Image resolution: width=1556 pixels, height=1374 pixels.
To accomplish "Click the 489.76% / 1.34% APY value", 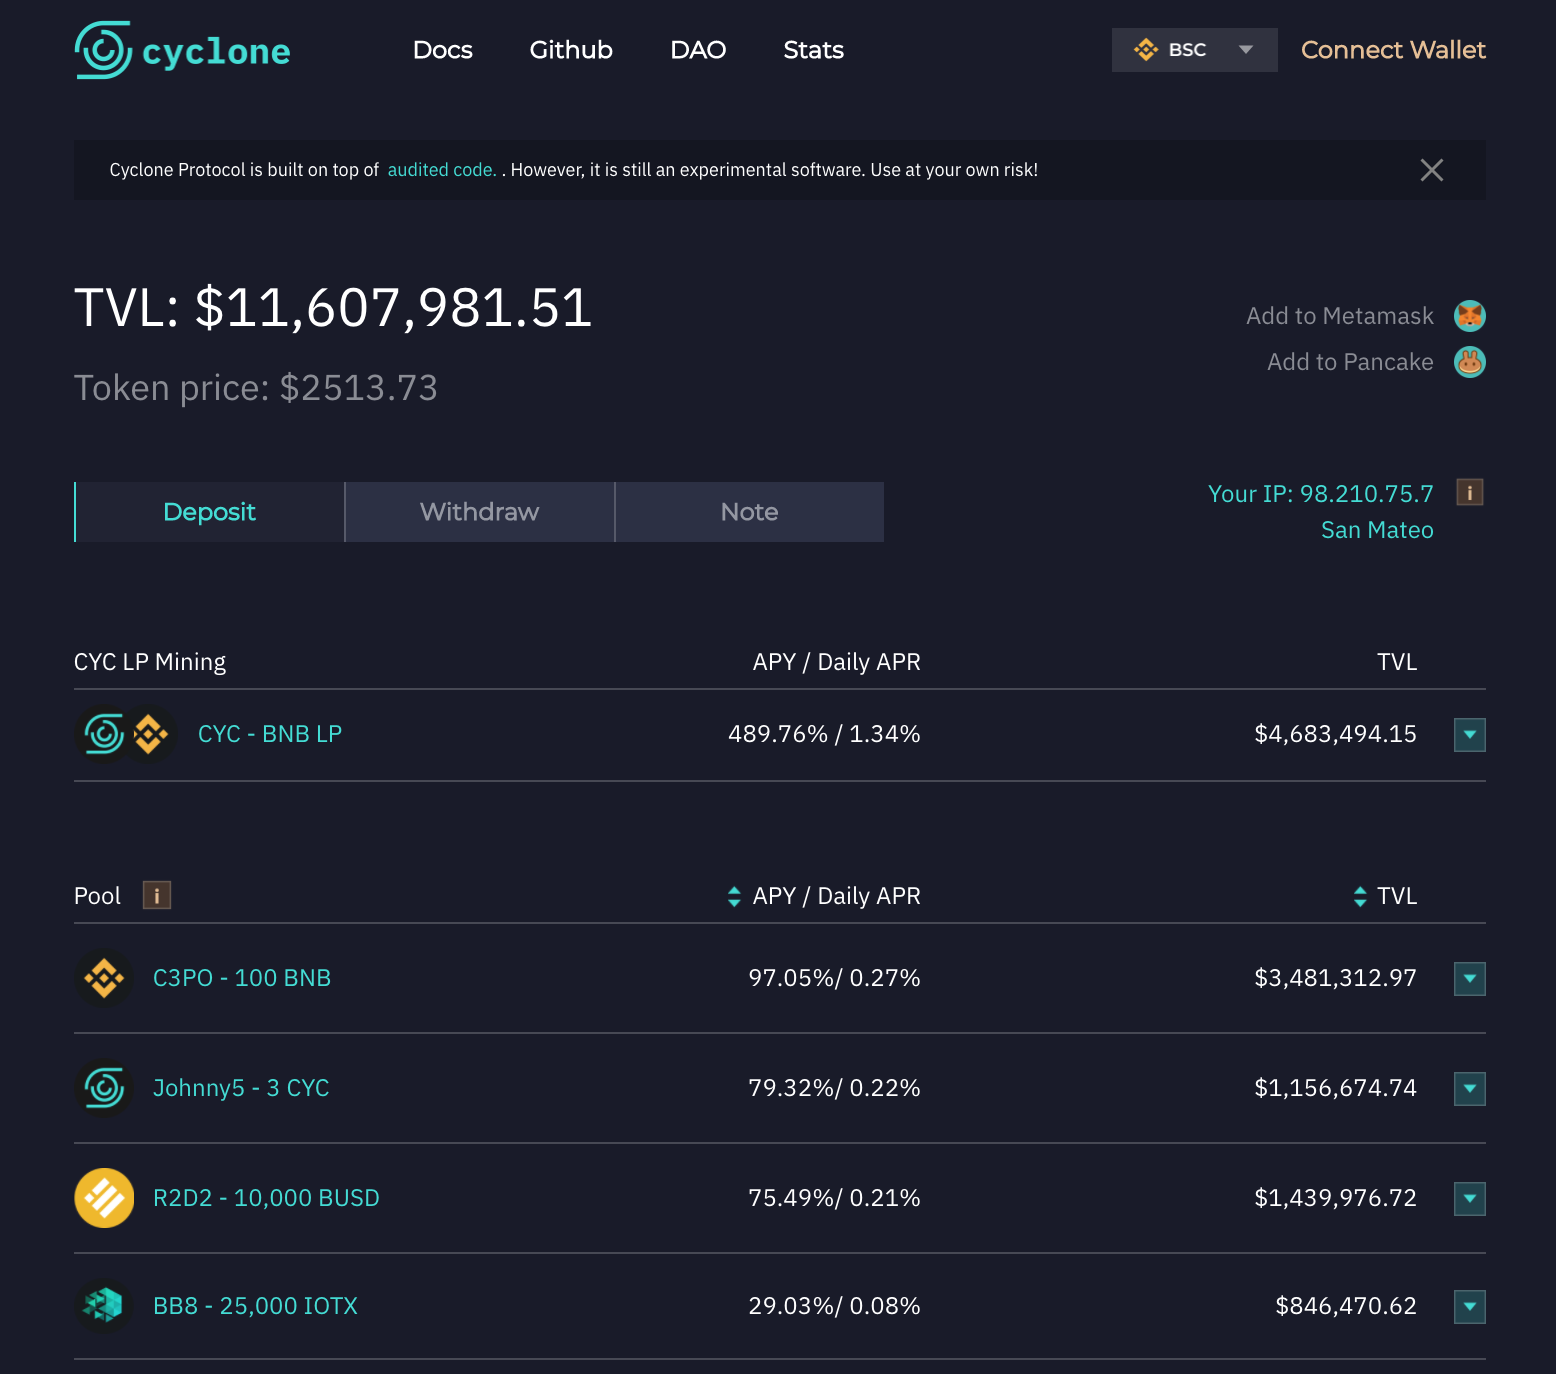I will coord(824,734).
